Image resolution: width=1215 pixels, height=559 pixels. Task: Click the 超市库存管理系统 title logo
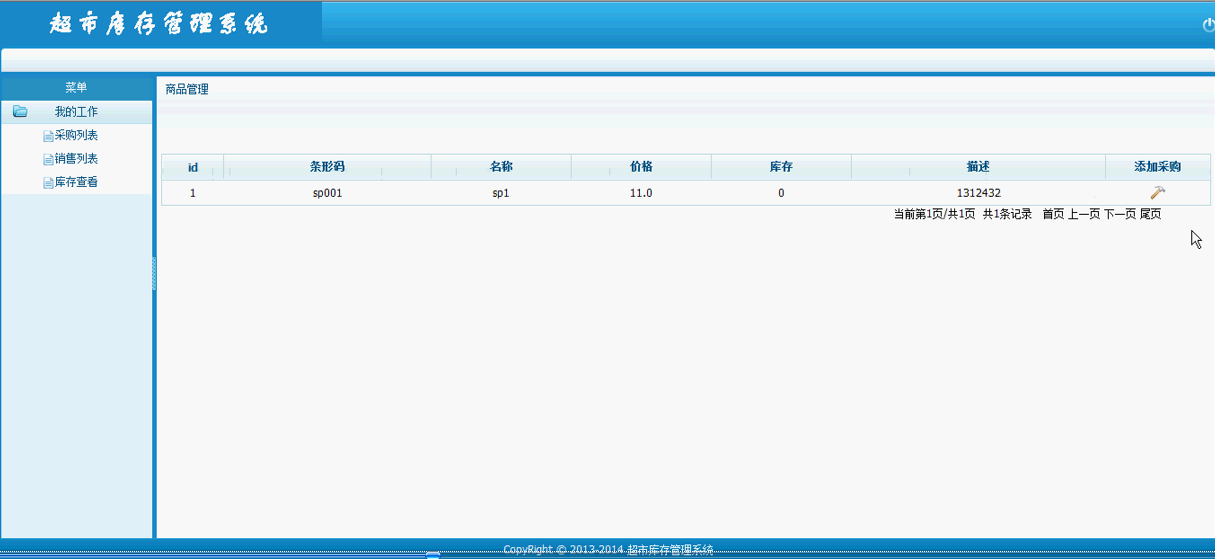click(160, 24)
